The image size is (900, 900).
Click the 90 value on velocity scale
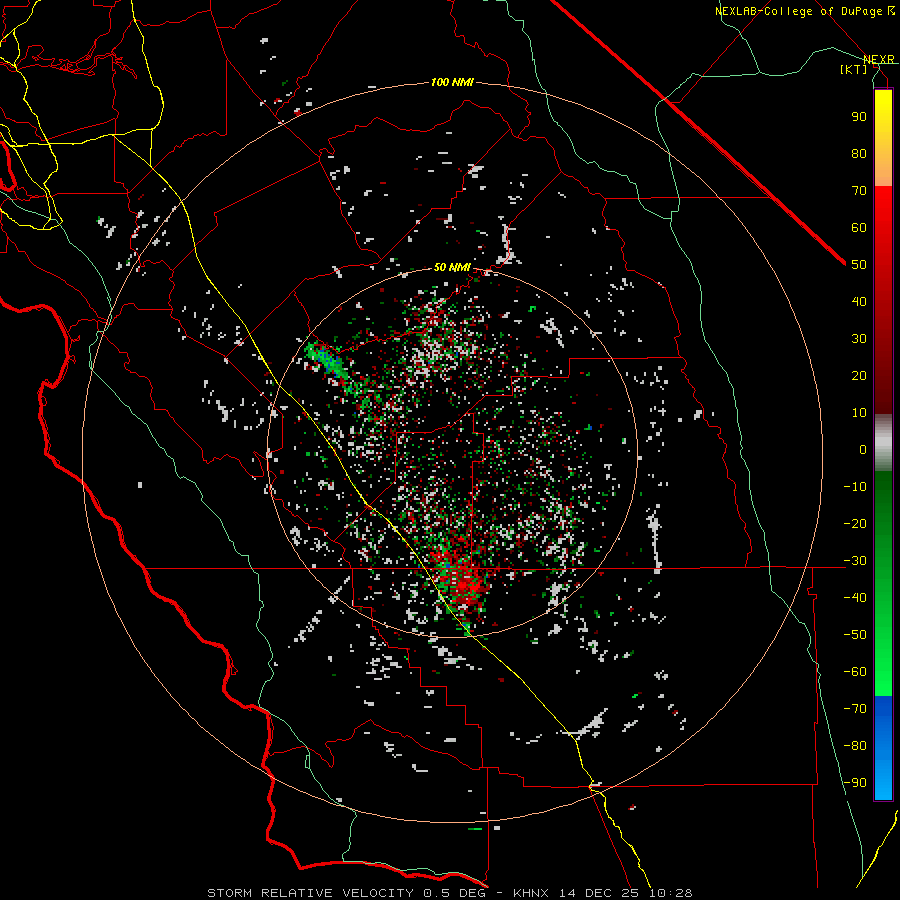(859, 117)
